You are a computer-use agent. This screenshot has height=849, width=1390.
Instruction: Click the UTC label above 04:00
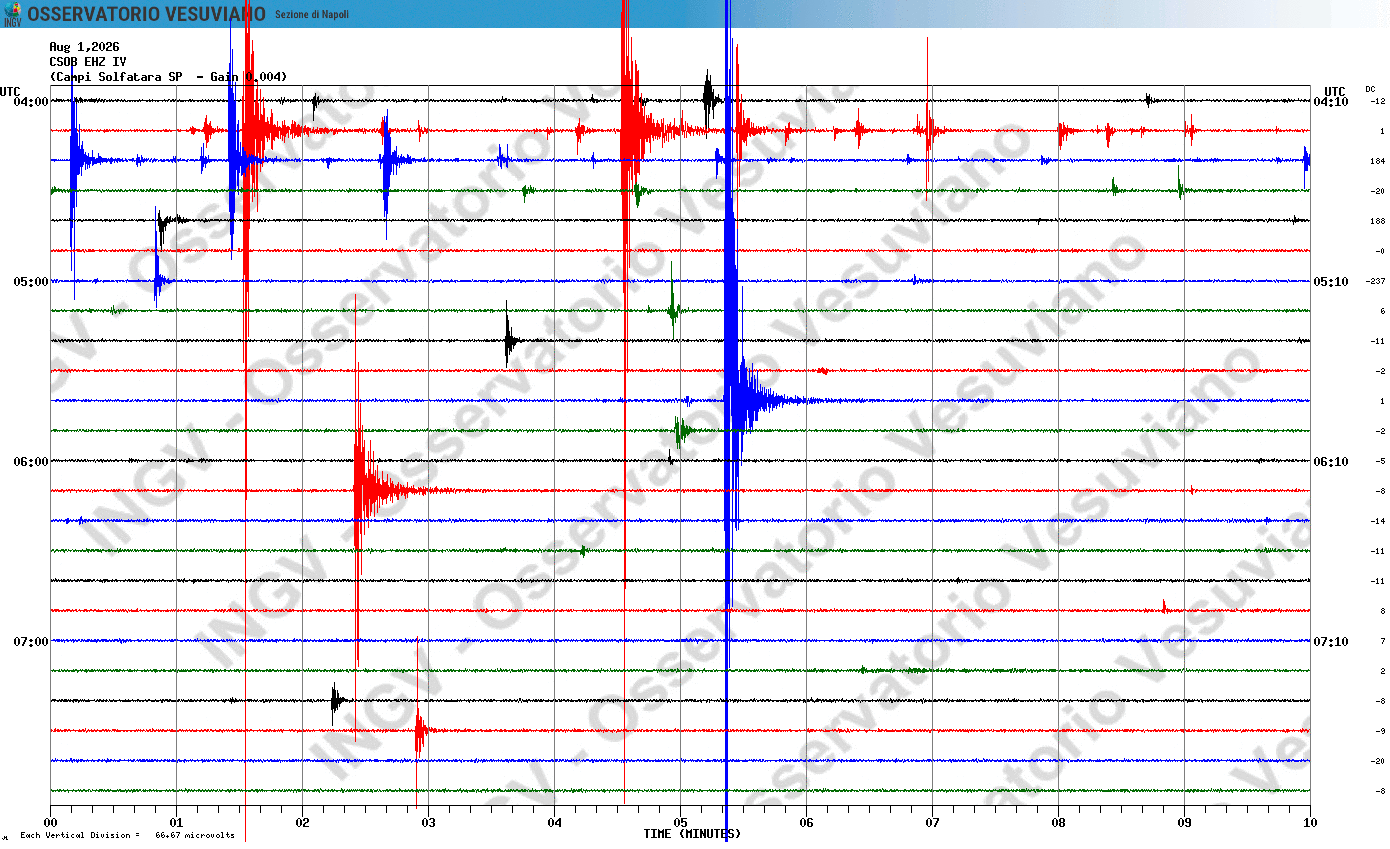point(10,91)
